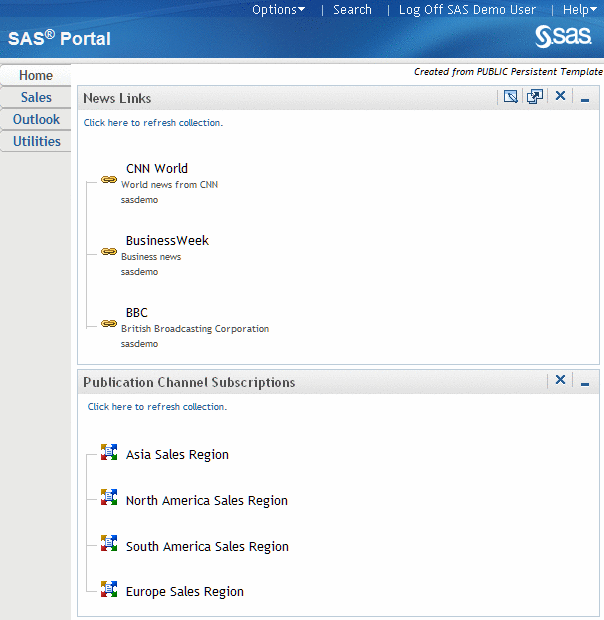The height and width of the screenshot is (620, 604).
Task: Switch to the Sales tab
Action: 36,97
